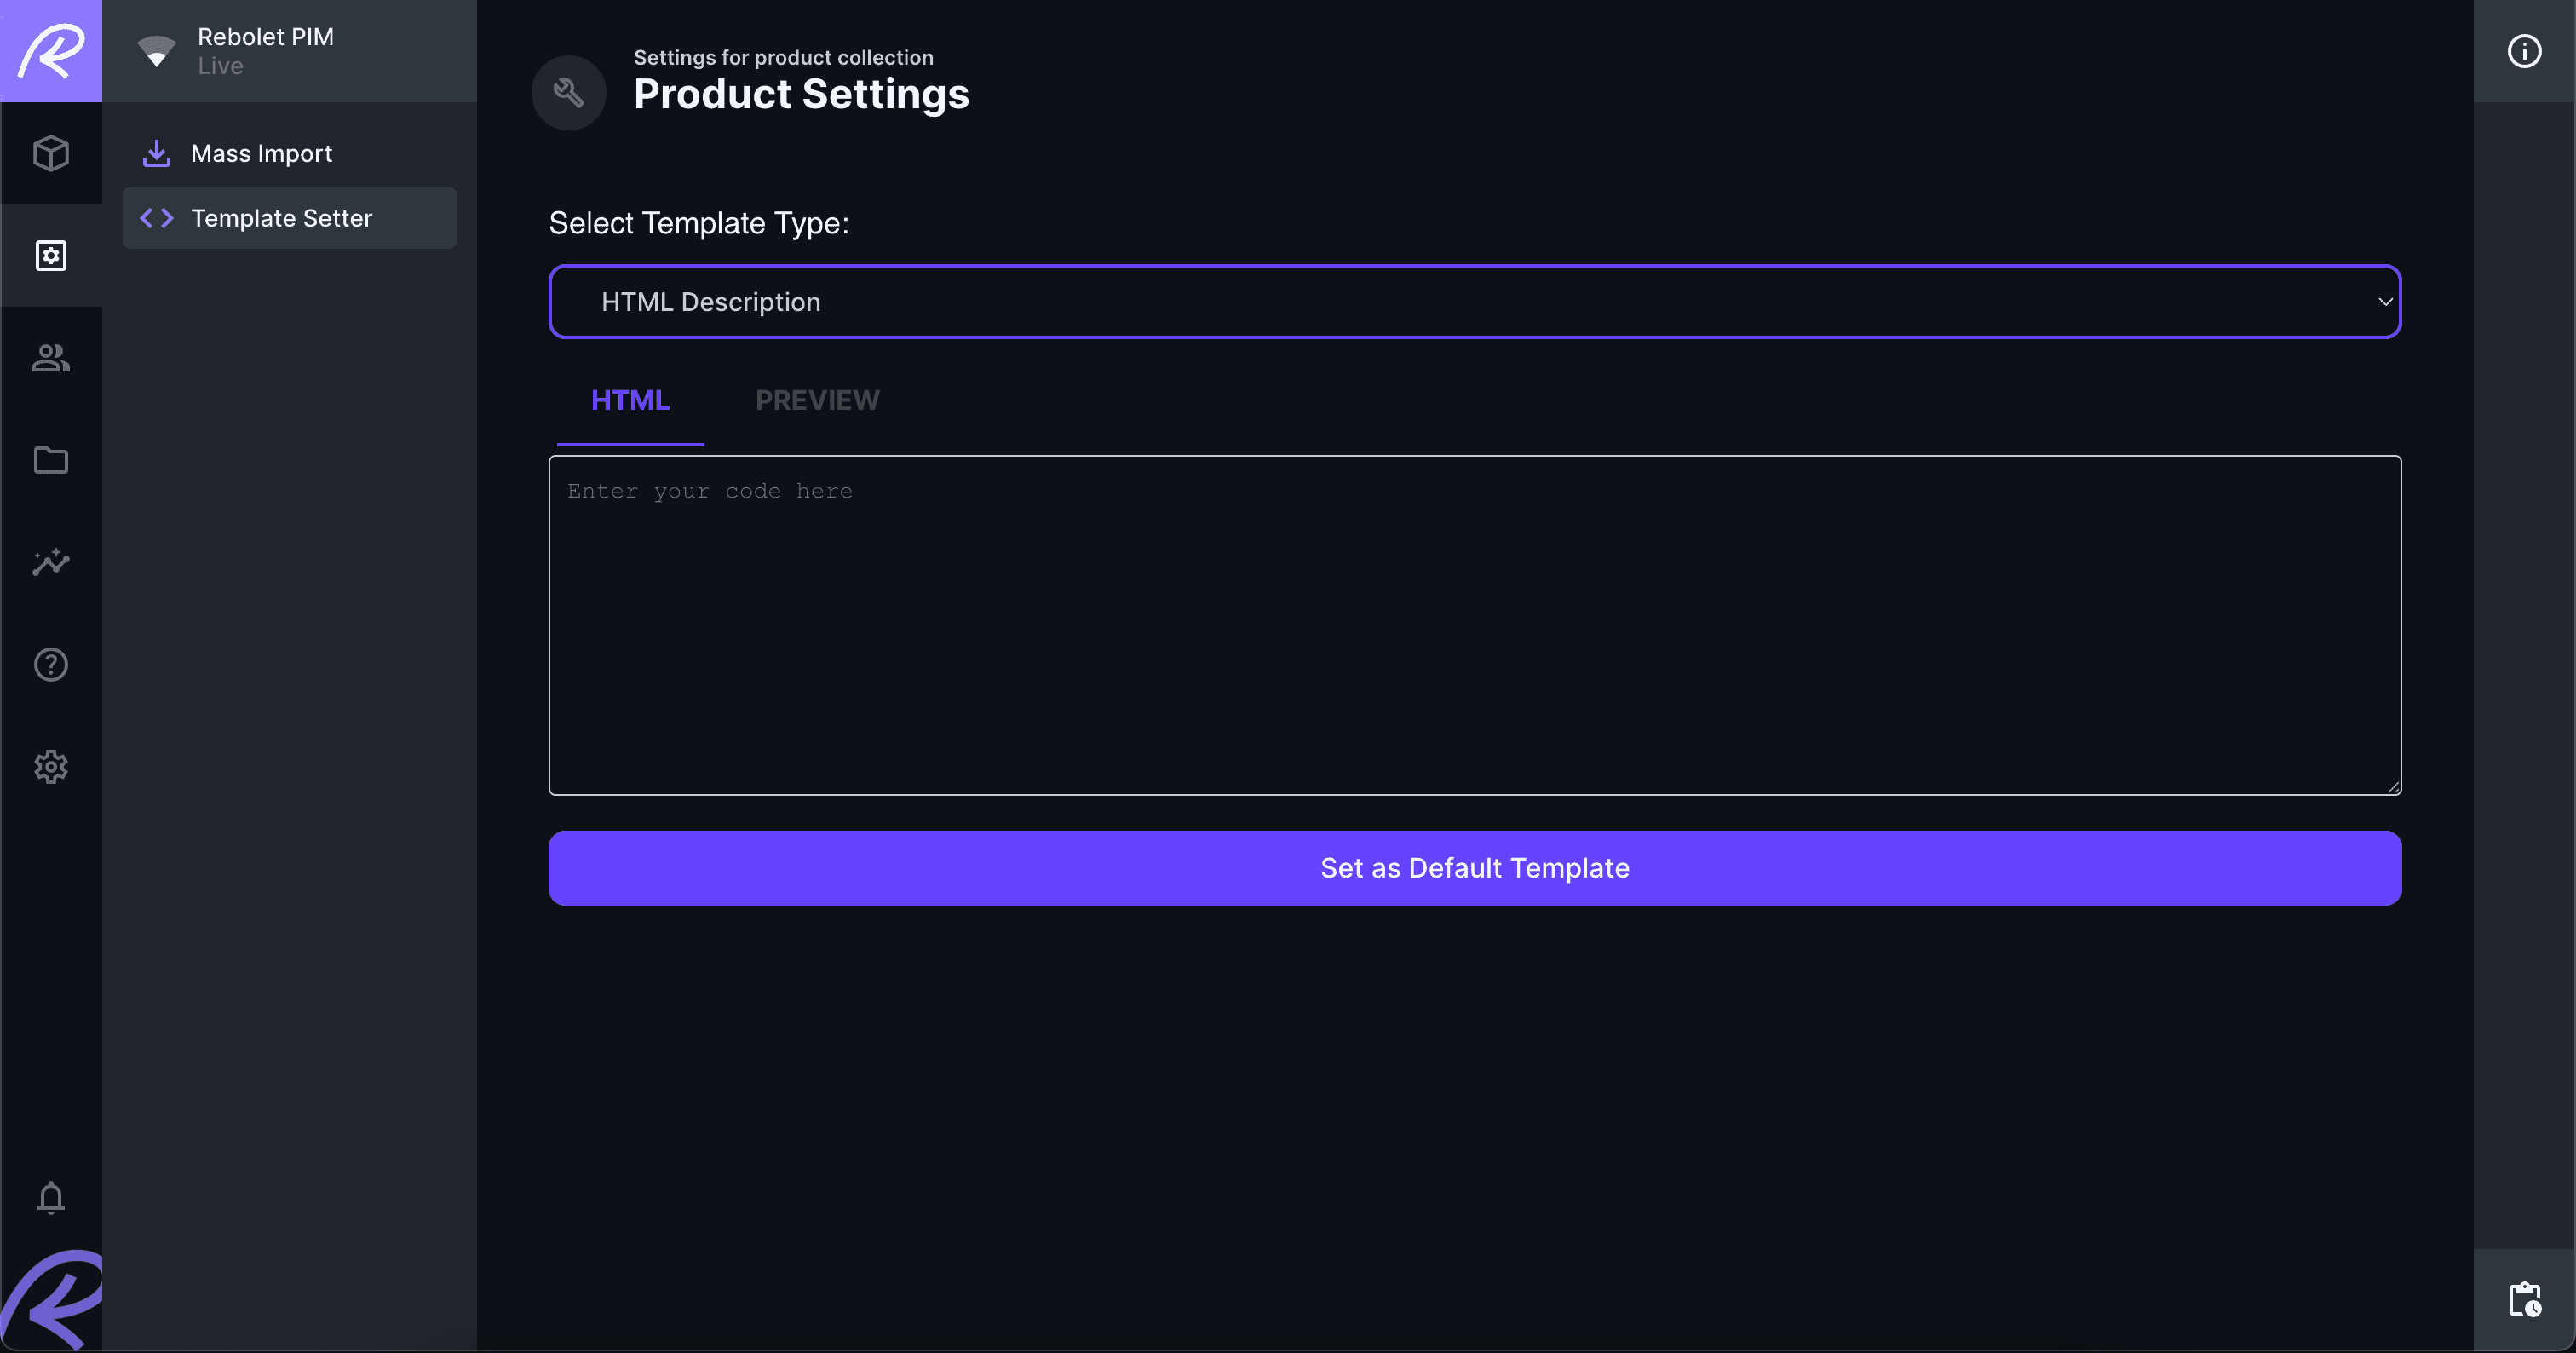Click the Rebolet logo at top left
This screenshot has height=1353, width=2576.
pos(51,51)
